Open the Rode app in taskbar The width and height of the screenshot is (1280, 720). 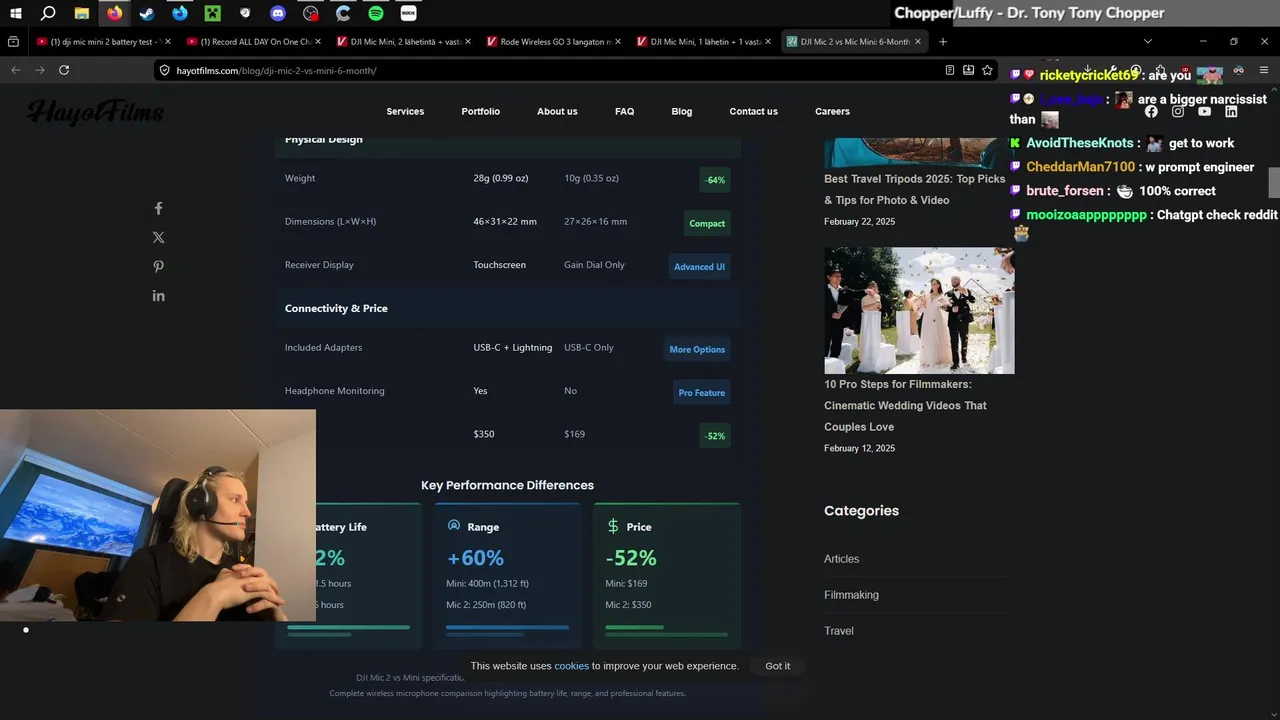pos(408,13)
